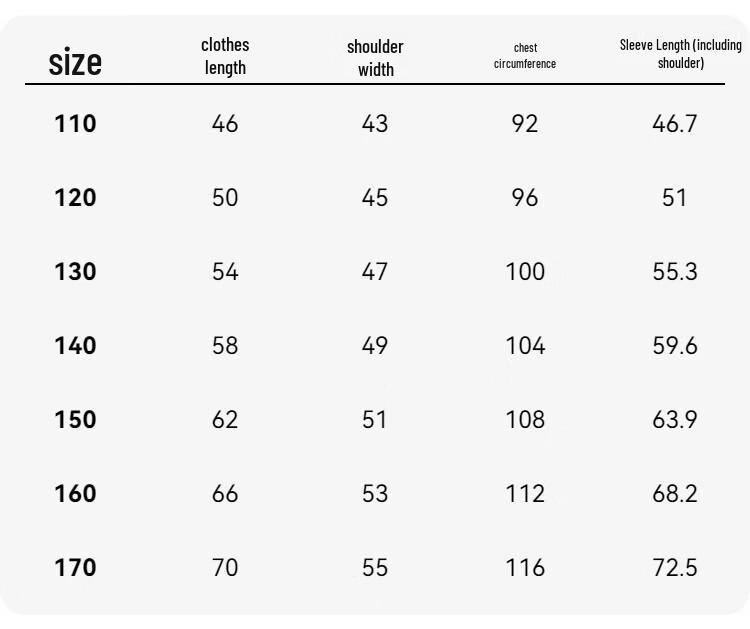This screenshot has width=750, height=629.
Task: Click the 'shoulder width' header
Action: pos(375,58)
